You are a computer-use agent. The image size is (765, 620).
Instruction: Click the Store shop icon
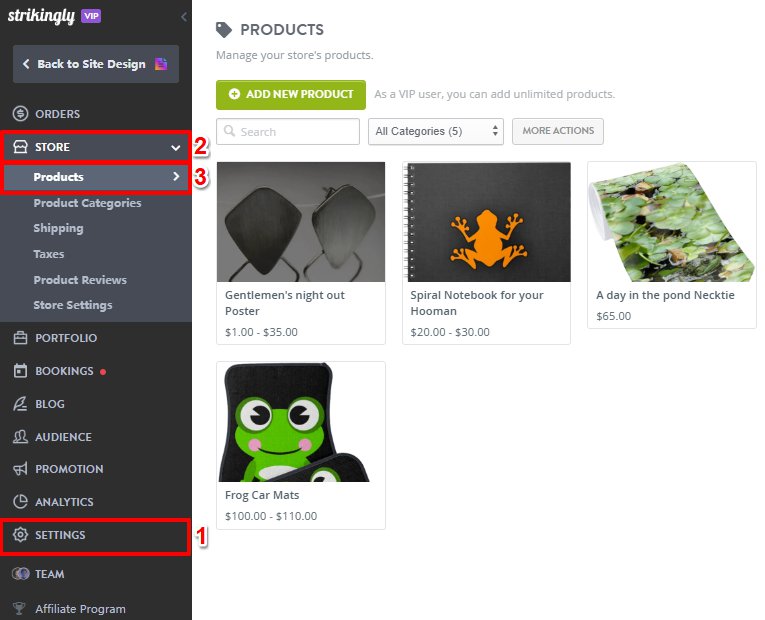point(20,147)
